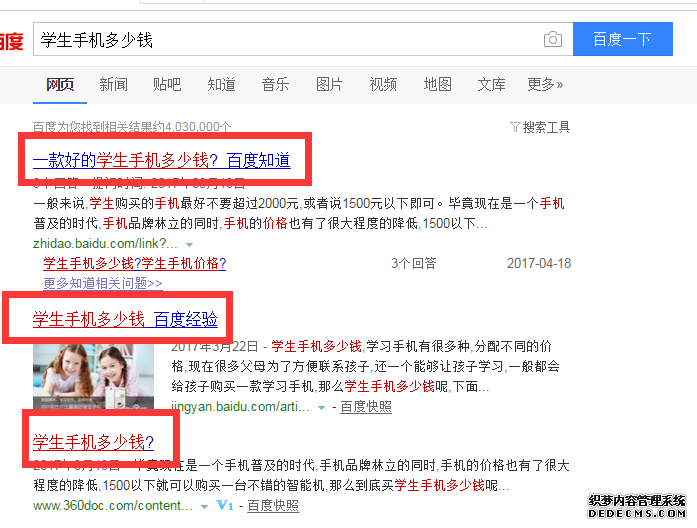Click the two girls thumbnail image

tap(93, 377)
